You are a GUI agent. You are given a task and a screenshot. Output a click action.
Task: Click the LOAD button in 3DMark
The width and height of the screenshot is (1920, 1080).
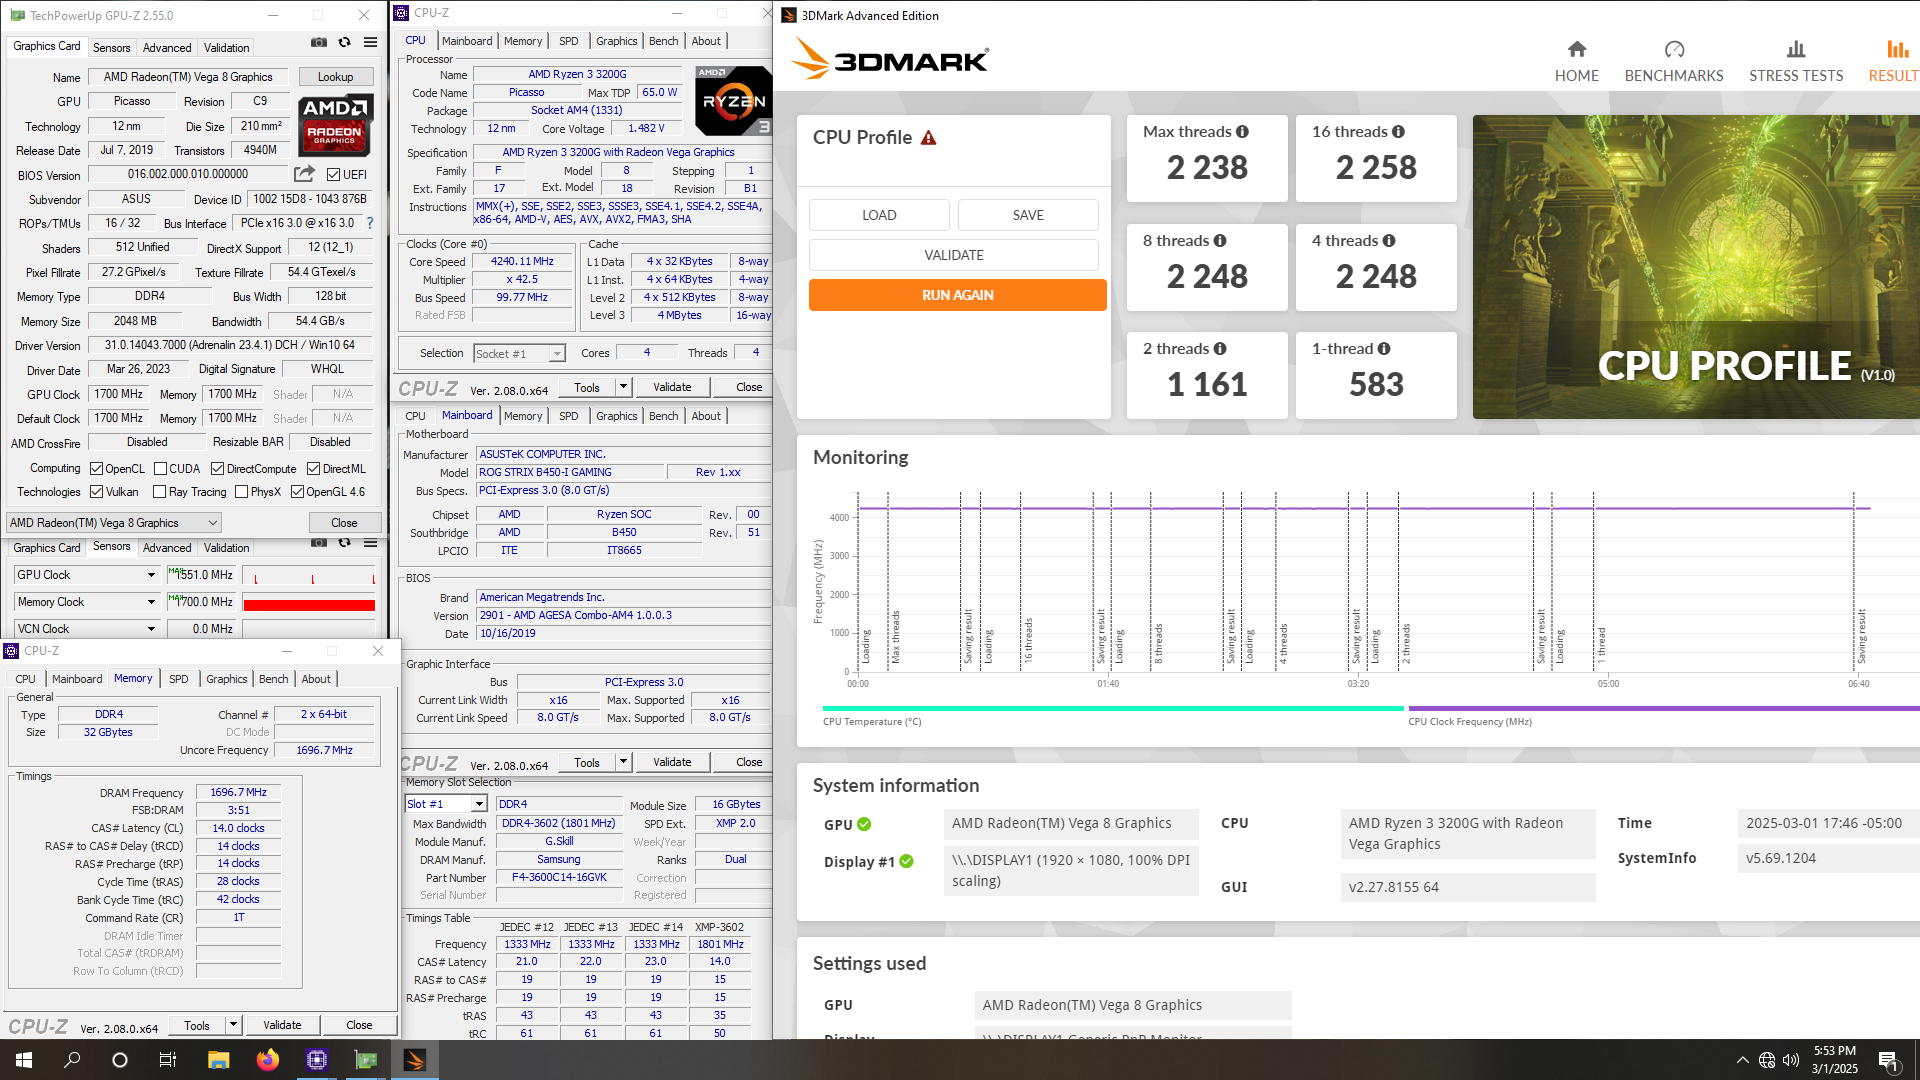point(879,215)
